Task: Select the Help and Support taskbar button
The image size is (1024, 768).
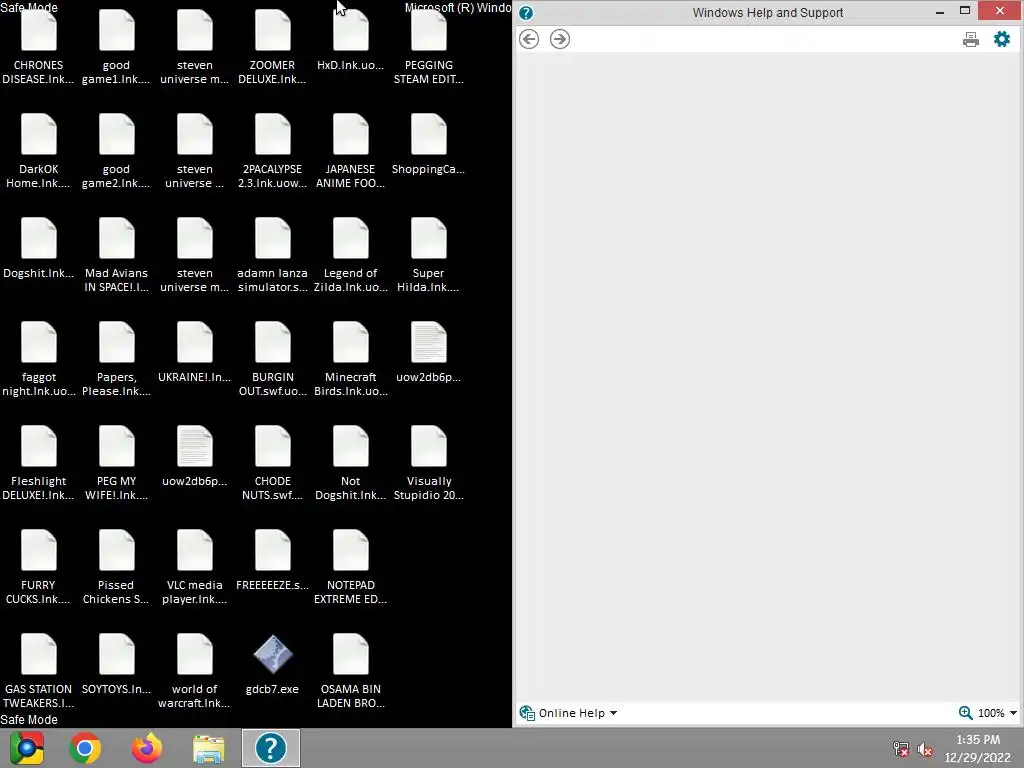Action: pos(271,748)
